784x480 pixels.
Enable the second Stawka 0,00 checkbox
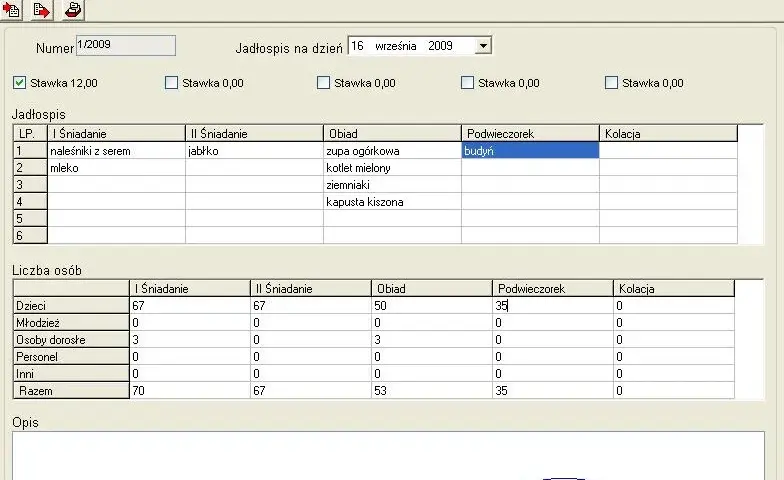[x=324, y=83]
